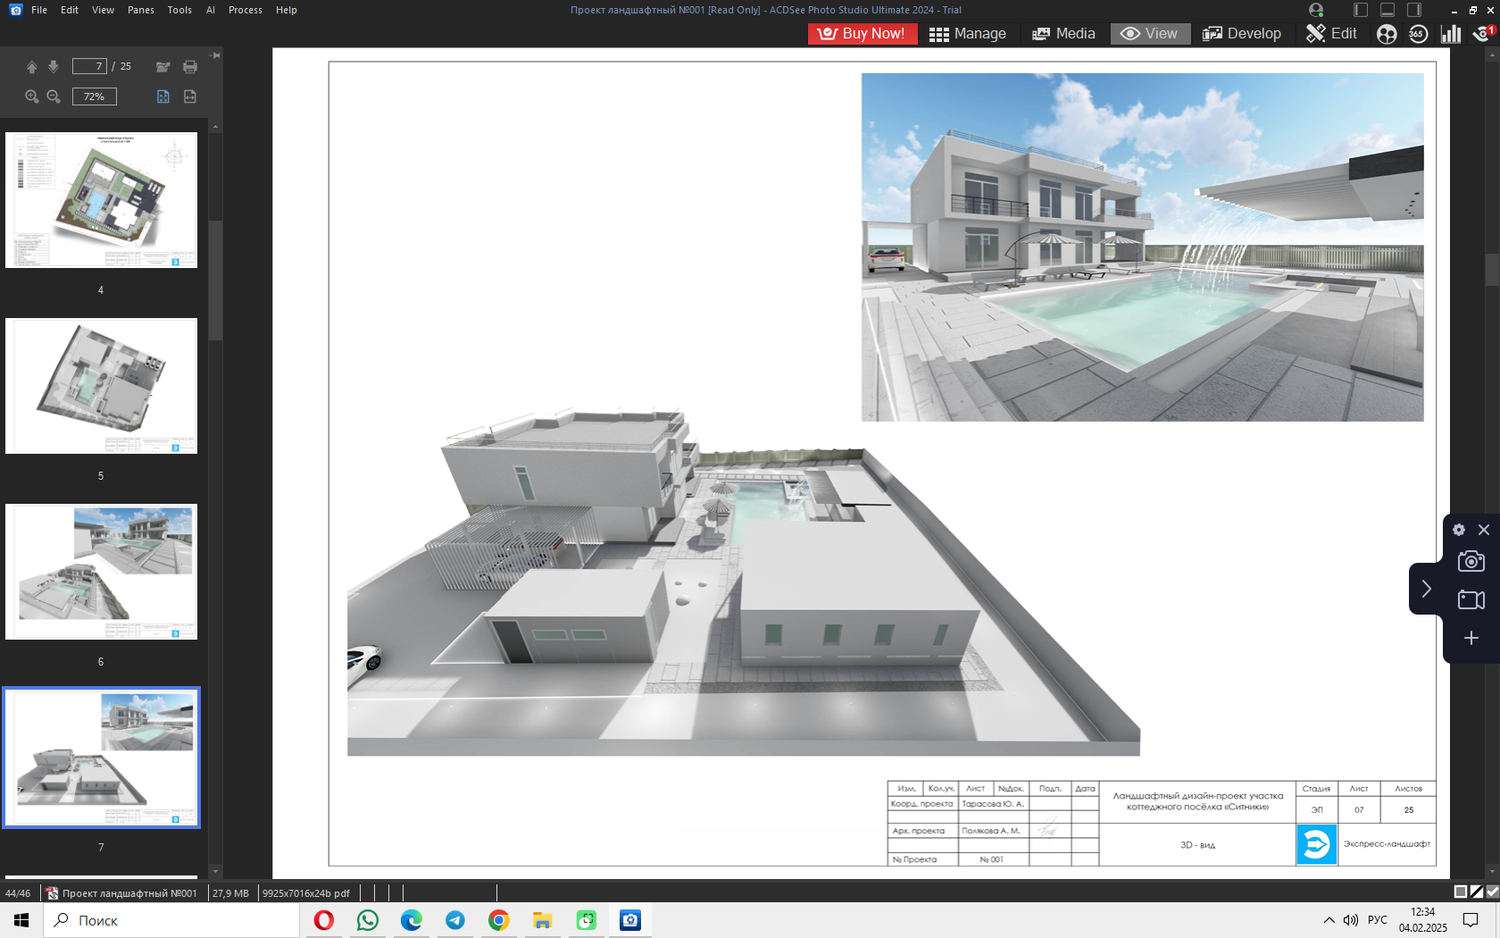Open the 365 mode icon
Image resolution: width=1500 pixels, height=938 pixels.
1418,34
